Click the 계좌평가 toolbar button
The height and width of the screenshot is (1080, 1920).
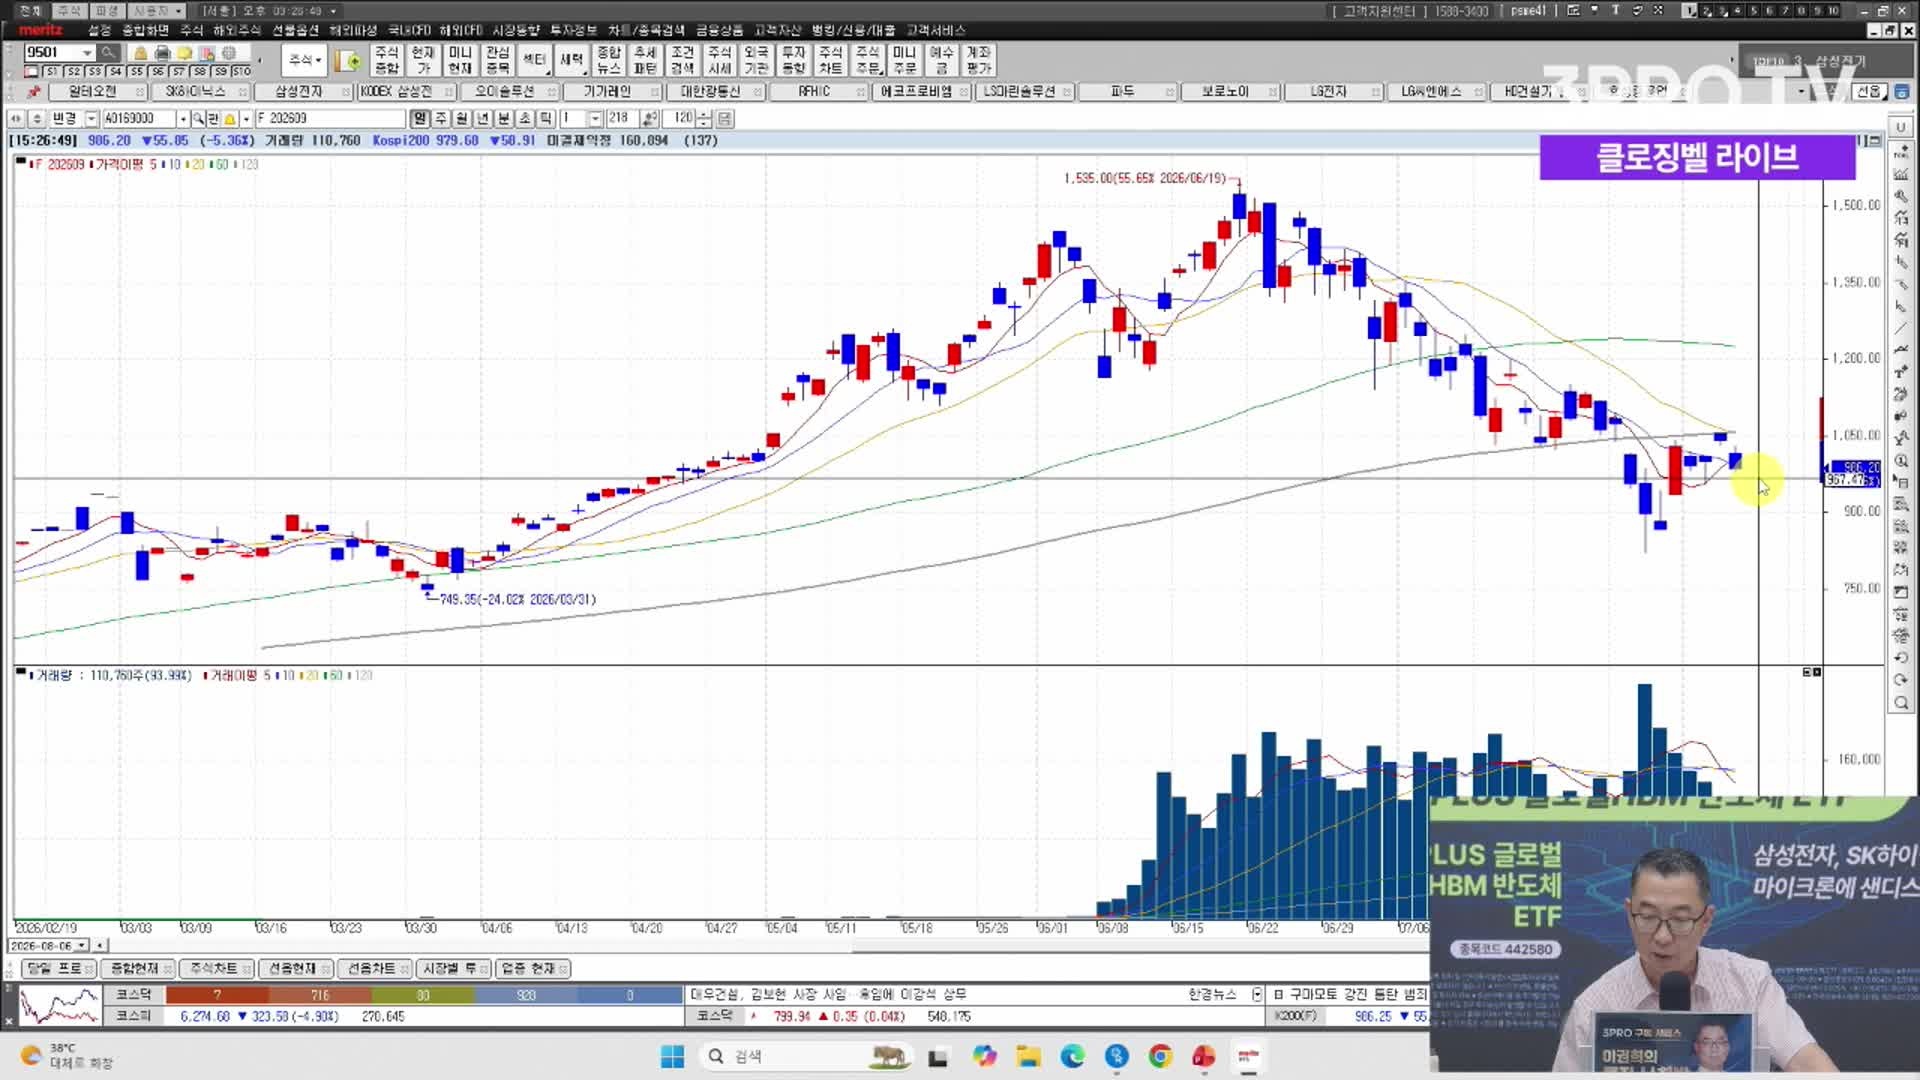coord(978,60)
